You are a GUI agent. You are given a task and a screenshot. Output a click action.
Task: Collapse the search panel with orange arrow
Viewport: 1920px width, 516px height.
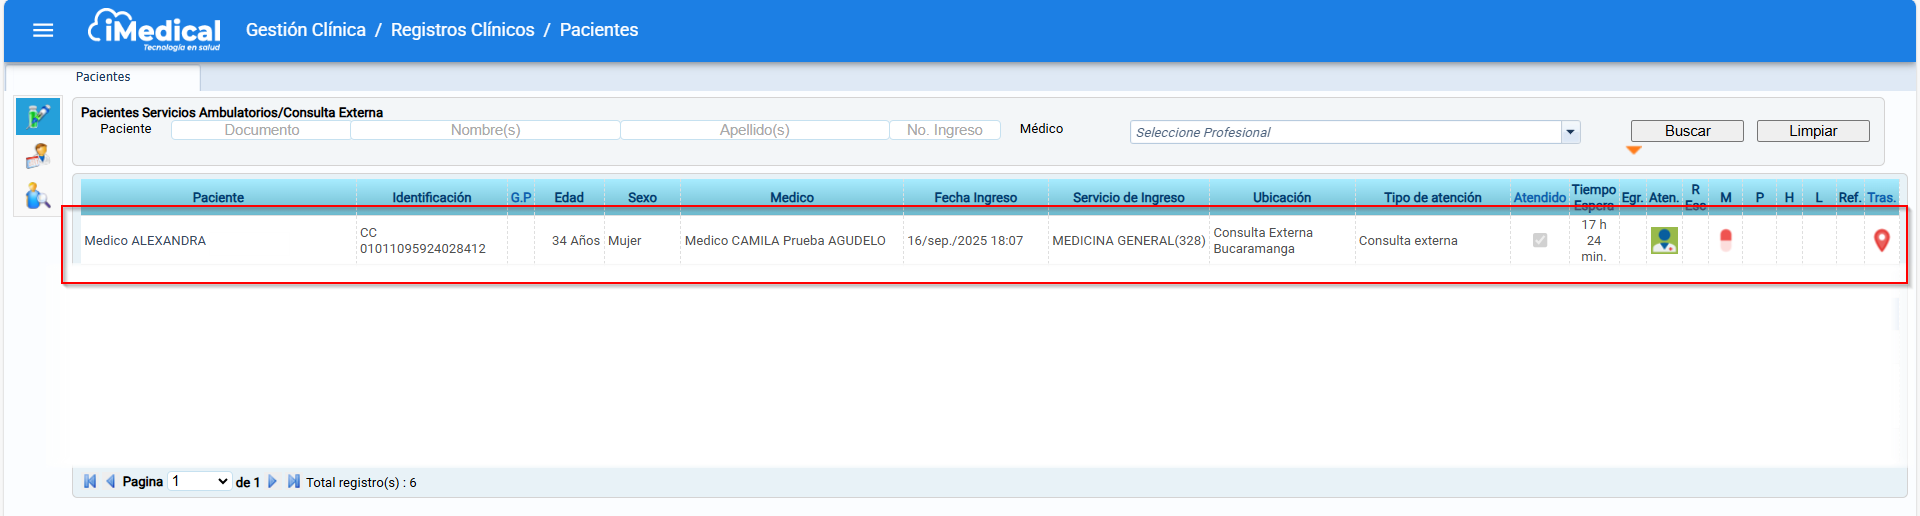(x=1634, y=150)
